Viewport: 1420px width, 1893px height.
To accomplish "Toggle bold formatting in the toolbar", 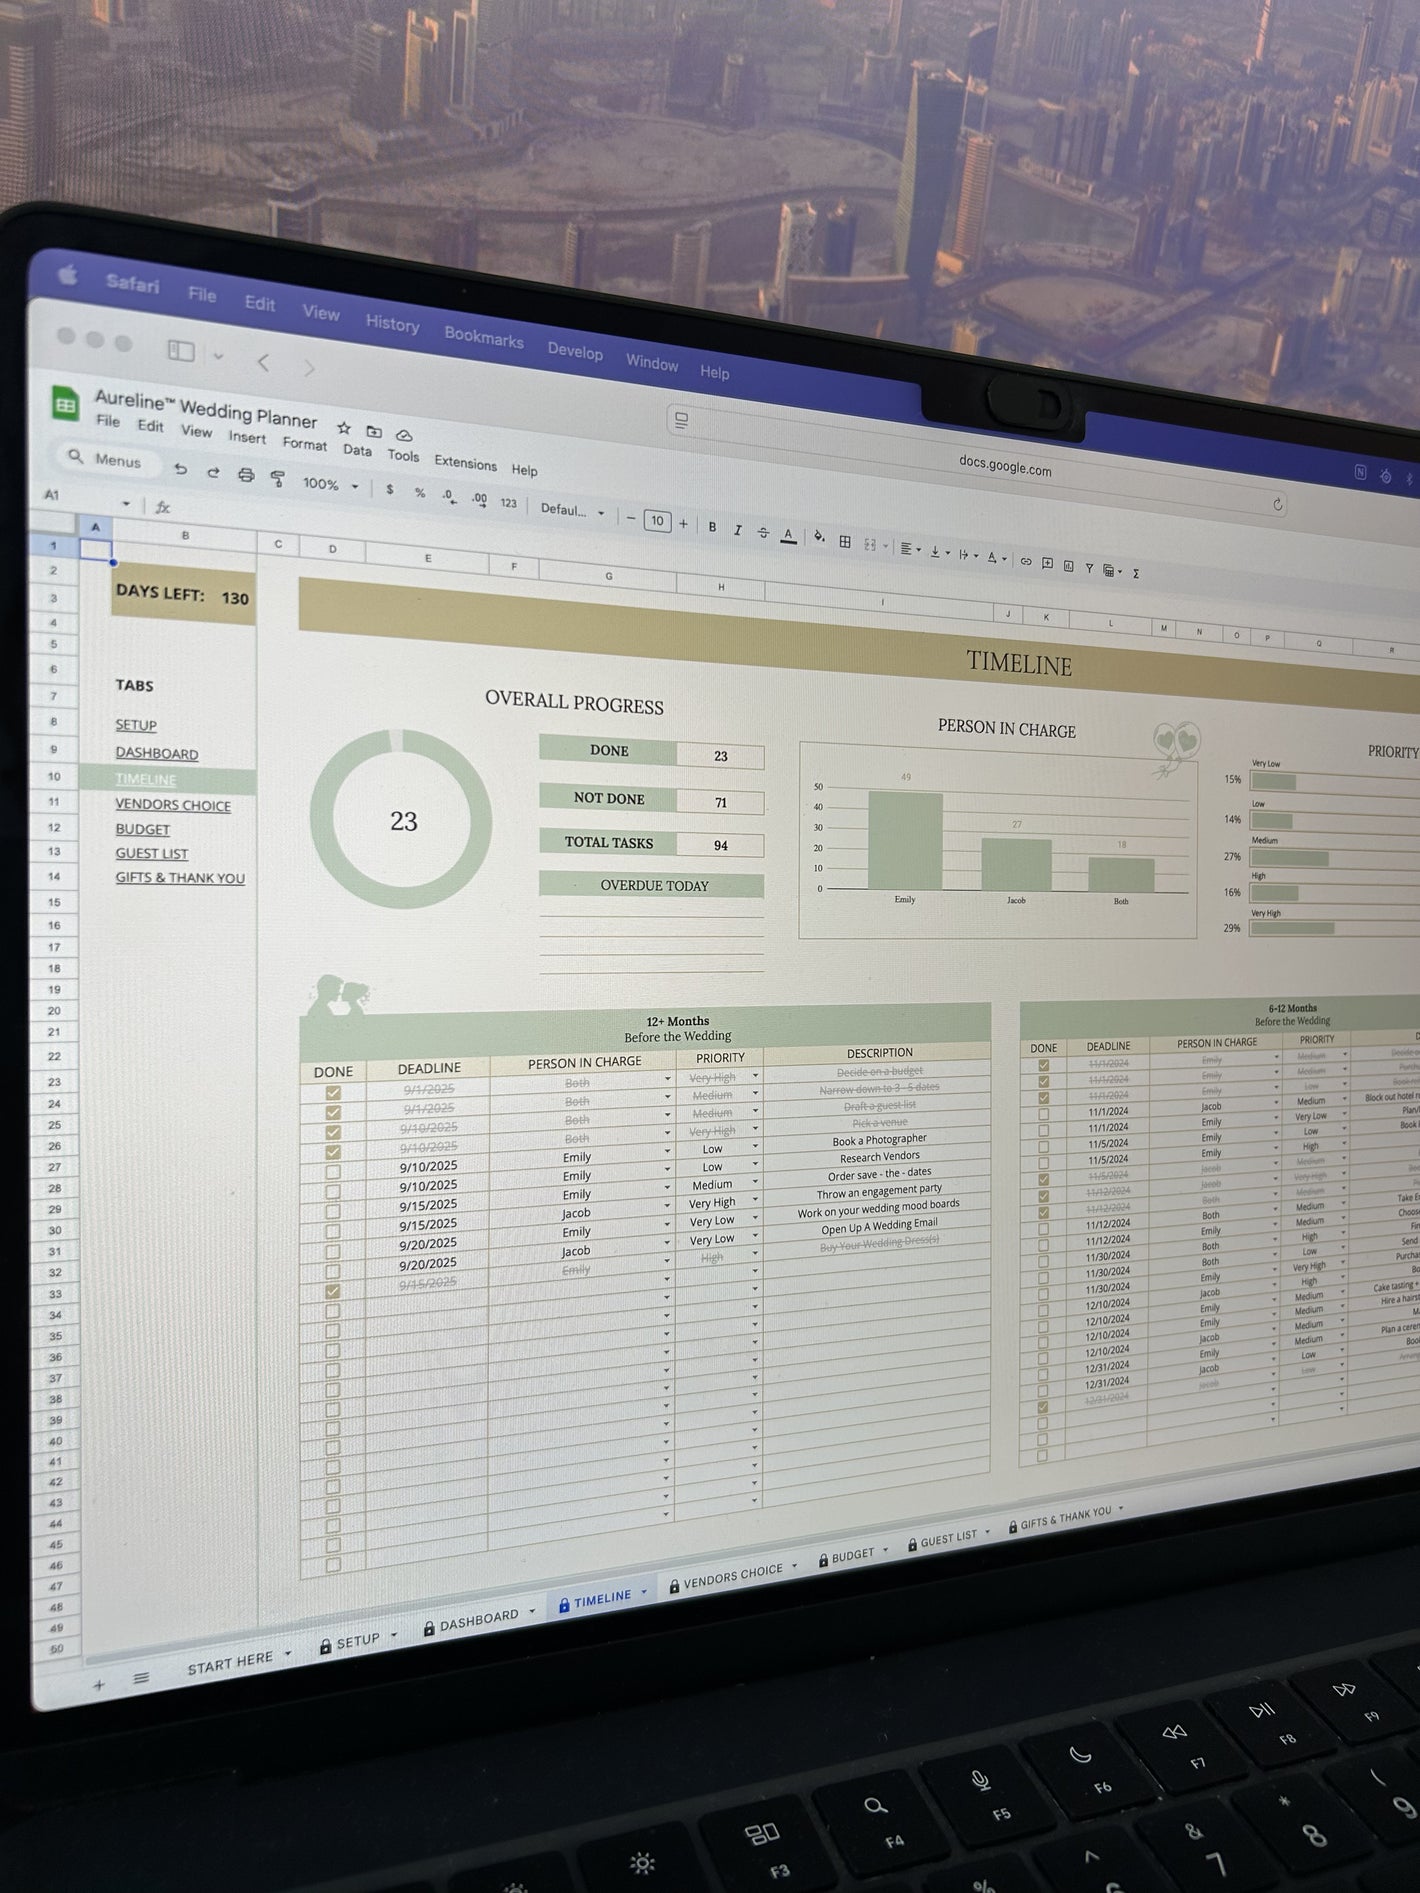I will pos(712,527).
